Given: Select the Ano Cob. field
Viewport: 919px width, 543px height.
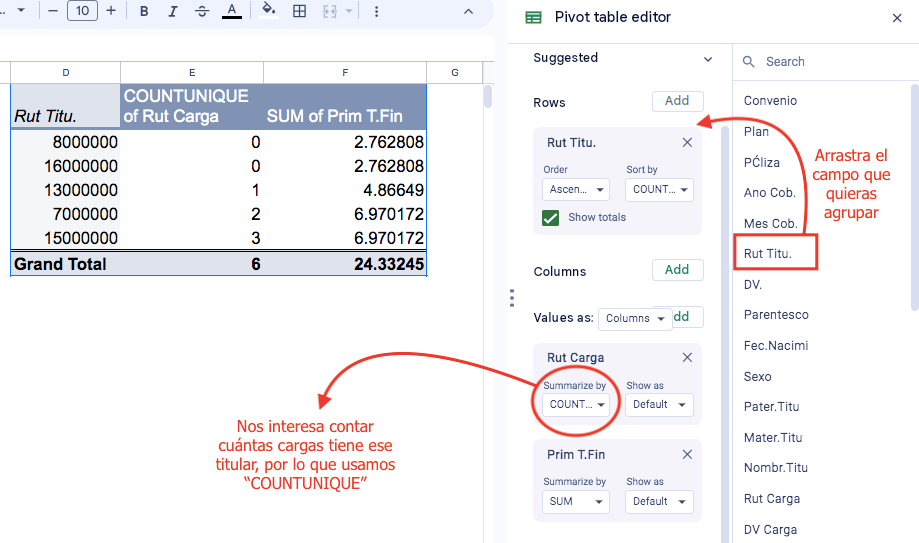Looking at the screenshot, I should 770,193.
